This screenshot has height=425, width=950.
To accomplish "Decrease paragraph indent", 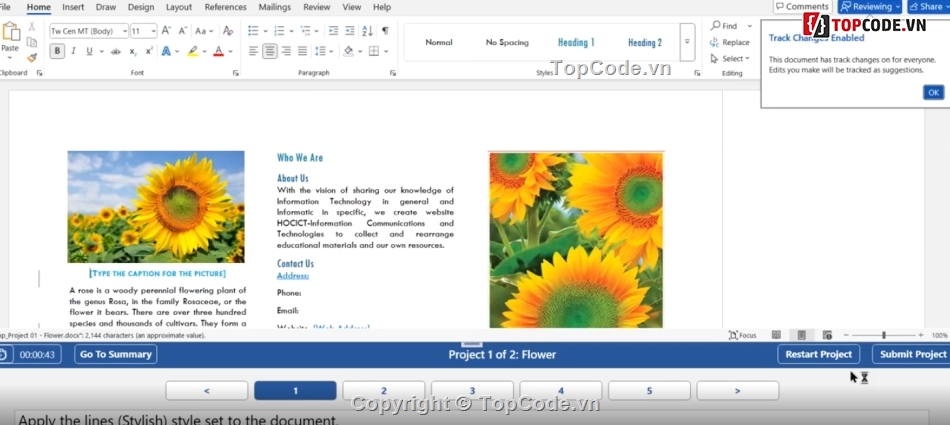I will (333, 31).
